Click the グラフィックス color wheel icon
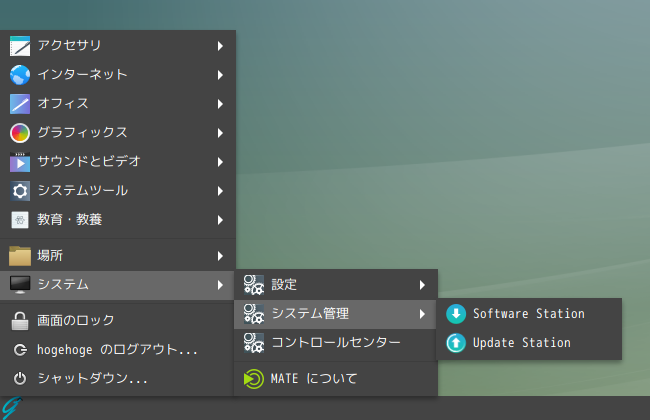The width and height of the screenshot is (650, 420). point(20,133)
